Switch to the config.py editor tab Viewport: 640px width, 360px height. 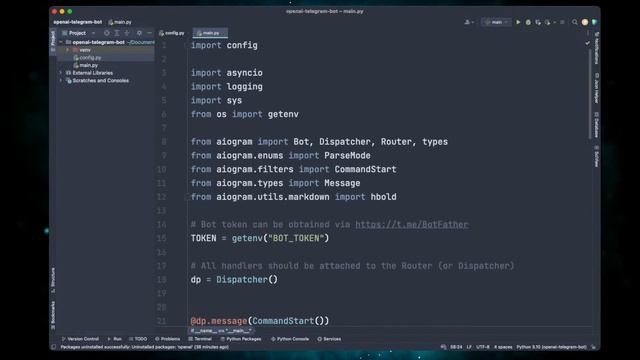[x=172, y=33]
